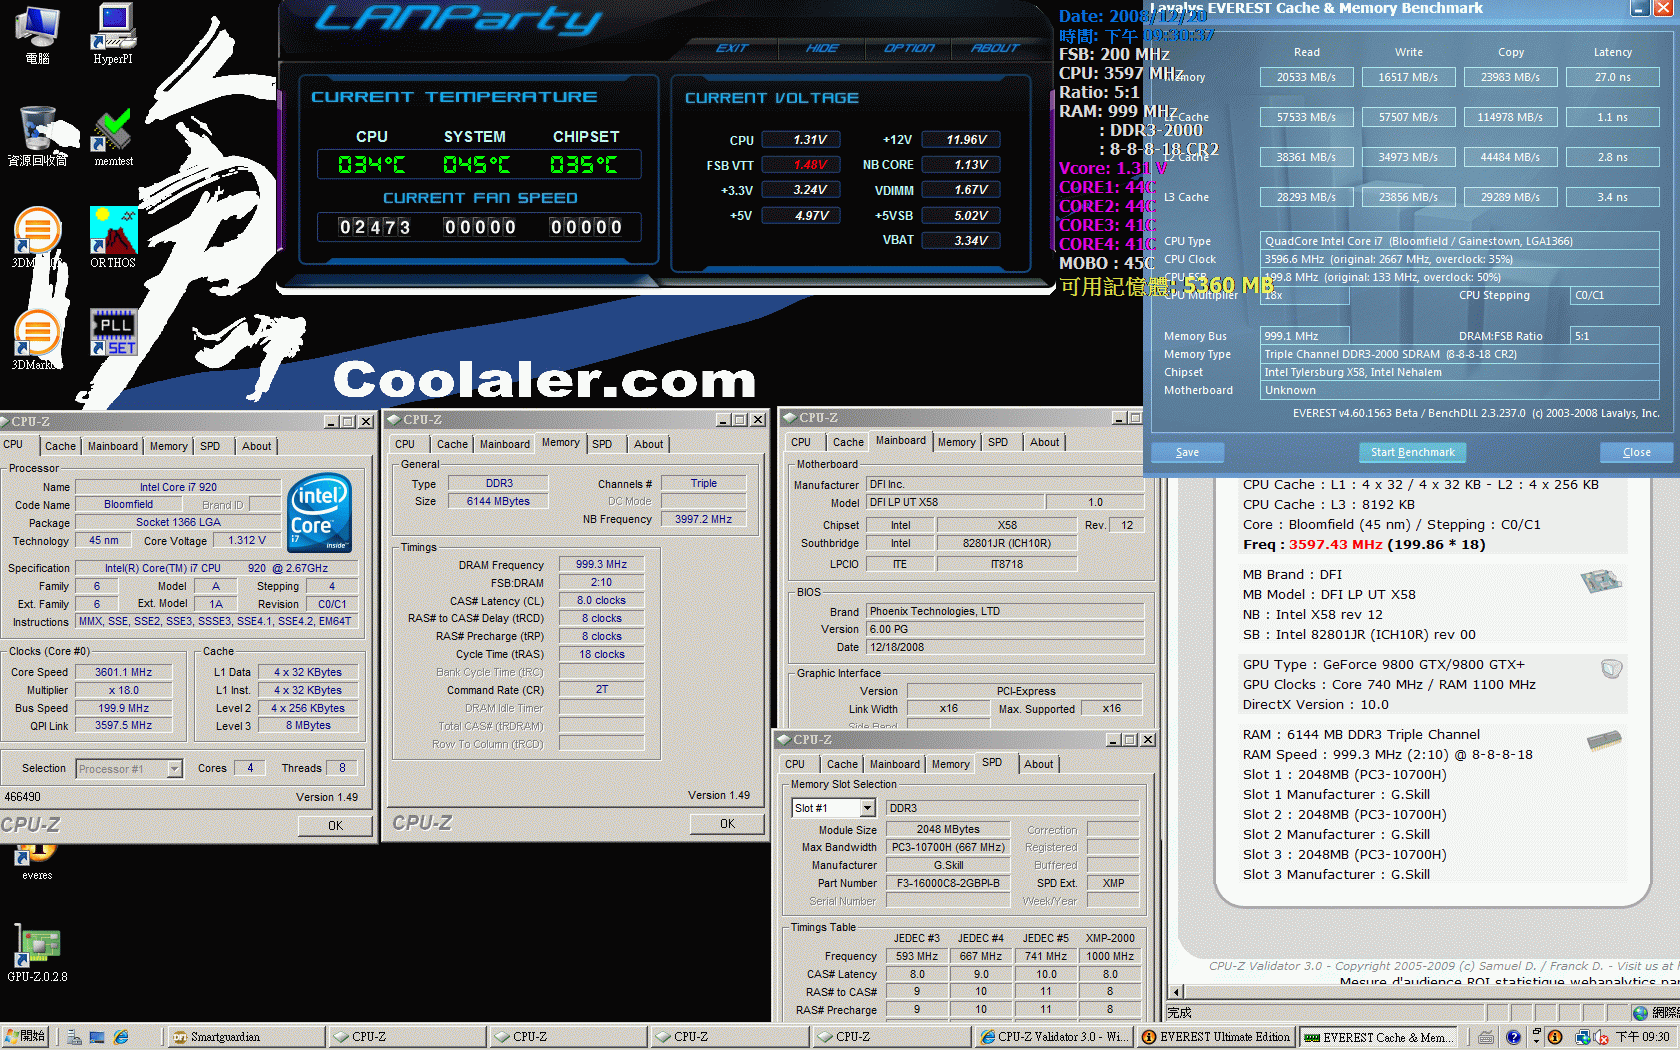The width and height of the screenshot is (1680, 1050).
Task: Click the first quick launch icon beside Start
Action: pos(74,1037)
